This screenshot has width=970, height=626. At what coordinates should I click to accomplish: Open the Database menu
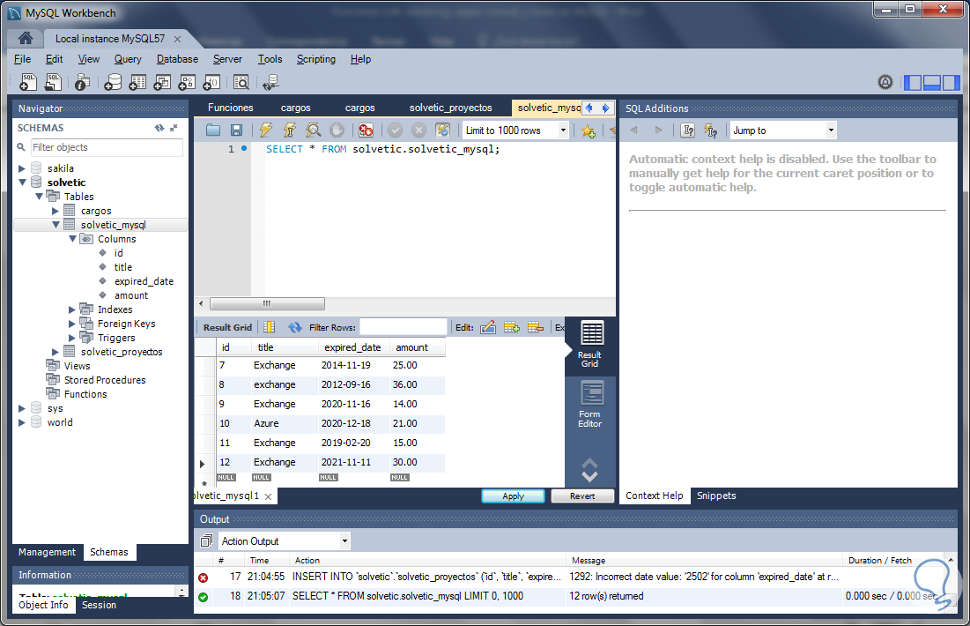pyautogui.click(x=177, y=59)
